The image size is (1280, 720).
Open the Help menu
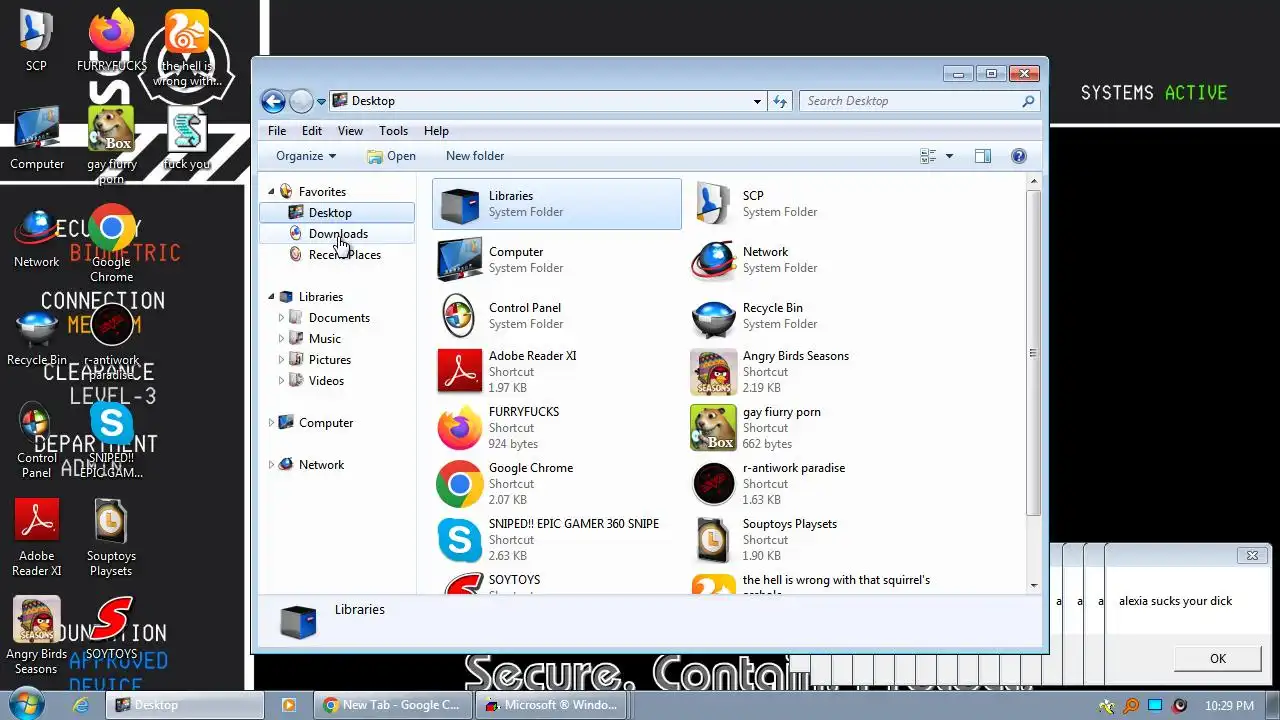point(436,131)
